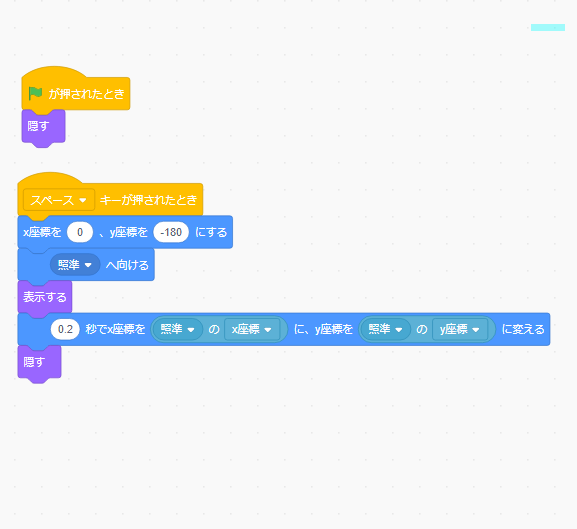
Task: Open the y座標 property dropdown
Action: click(x=460, y=329)
